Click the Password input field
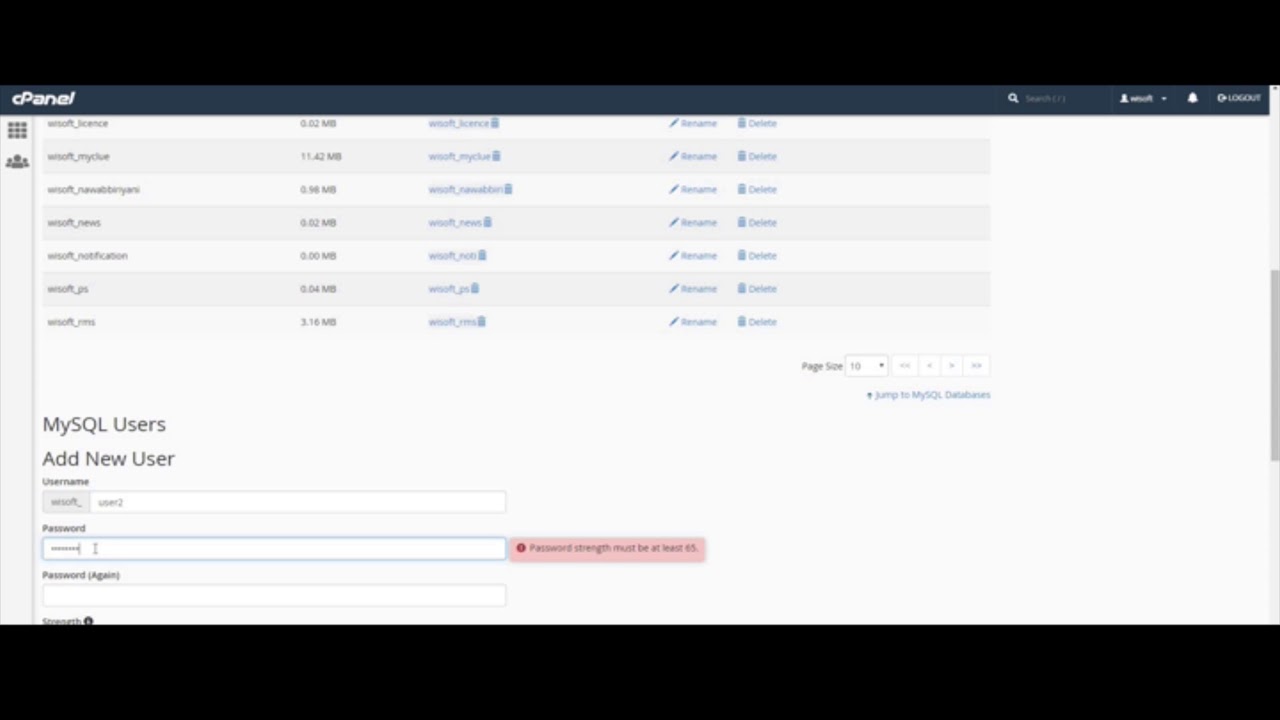1280x720 pixels. pos(274,548)
